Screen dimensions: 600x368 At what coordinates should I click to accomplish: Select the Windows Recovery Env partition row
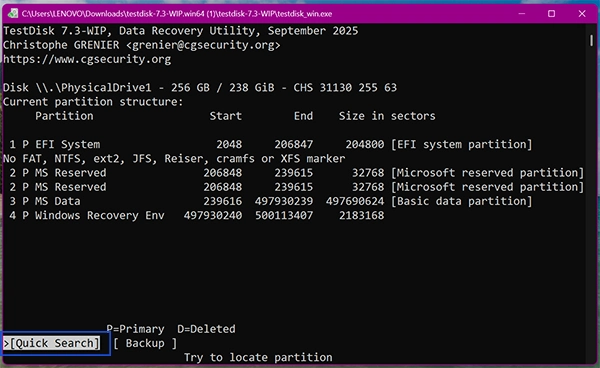[x=197, y=215]
